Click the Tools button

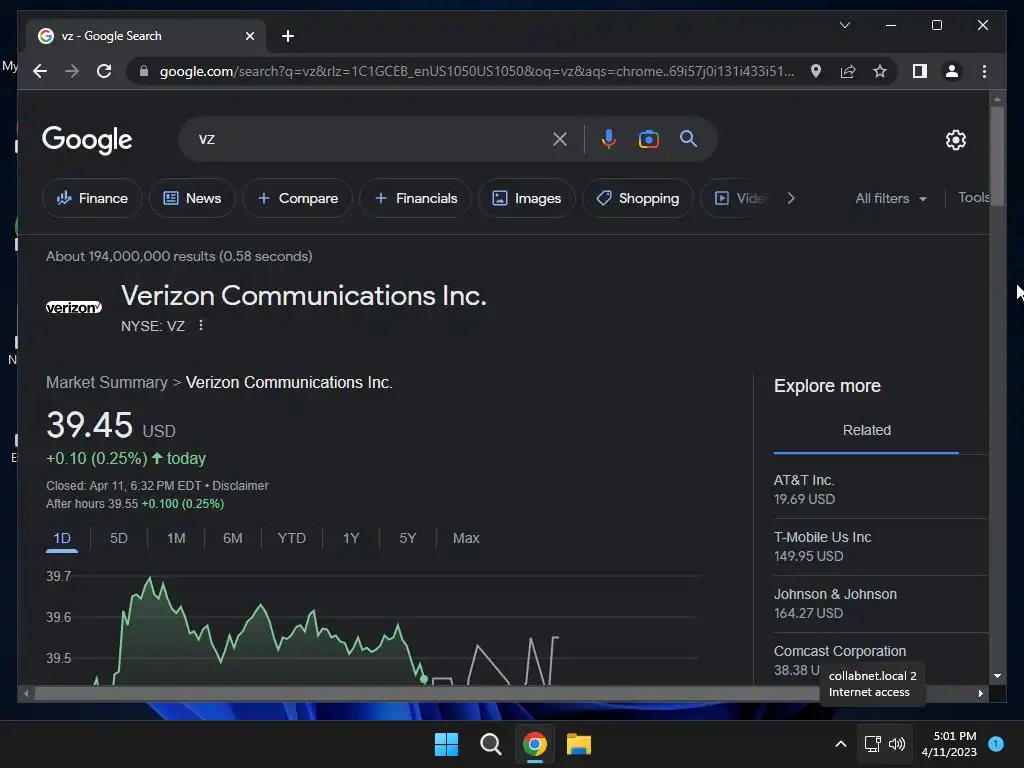click(x=974, y=197)
